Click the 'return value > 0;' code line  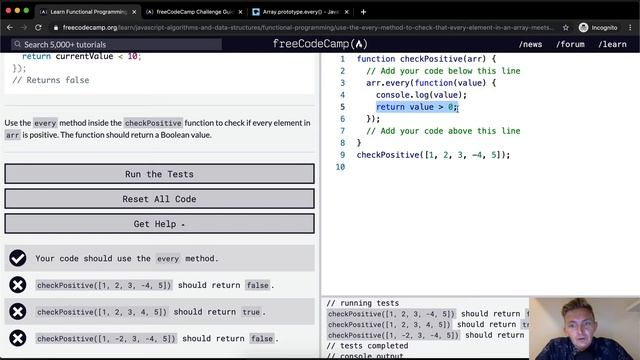[x=417, y=107]
